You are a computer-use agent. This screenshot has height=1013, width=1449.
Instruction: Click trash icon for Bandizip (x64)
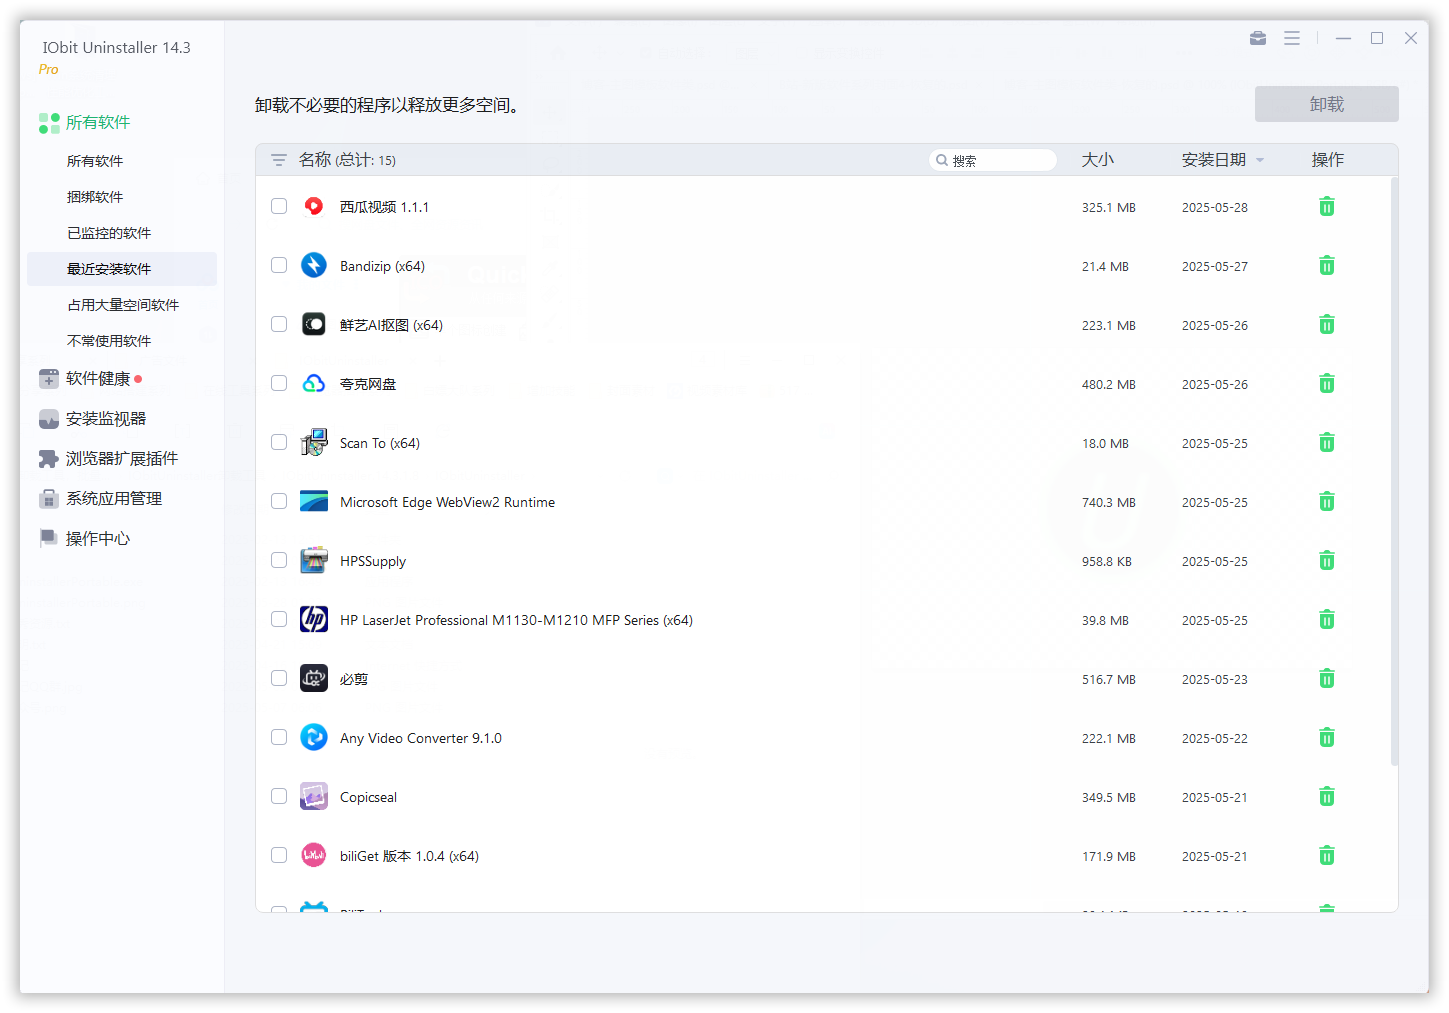[x=1327, y=266]
